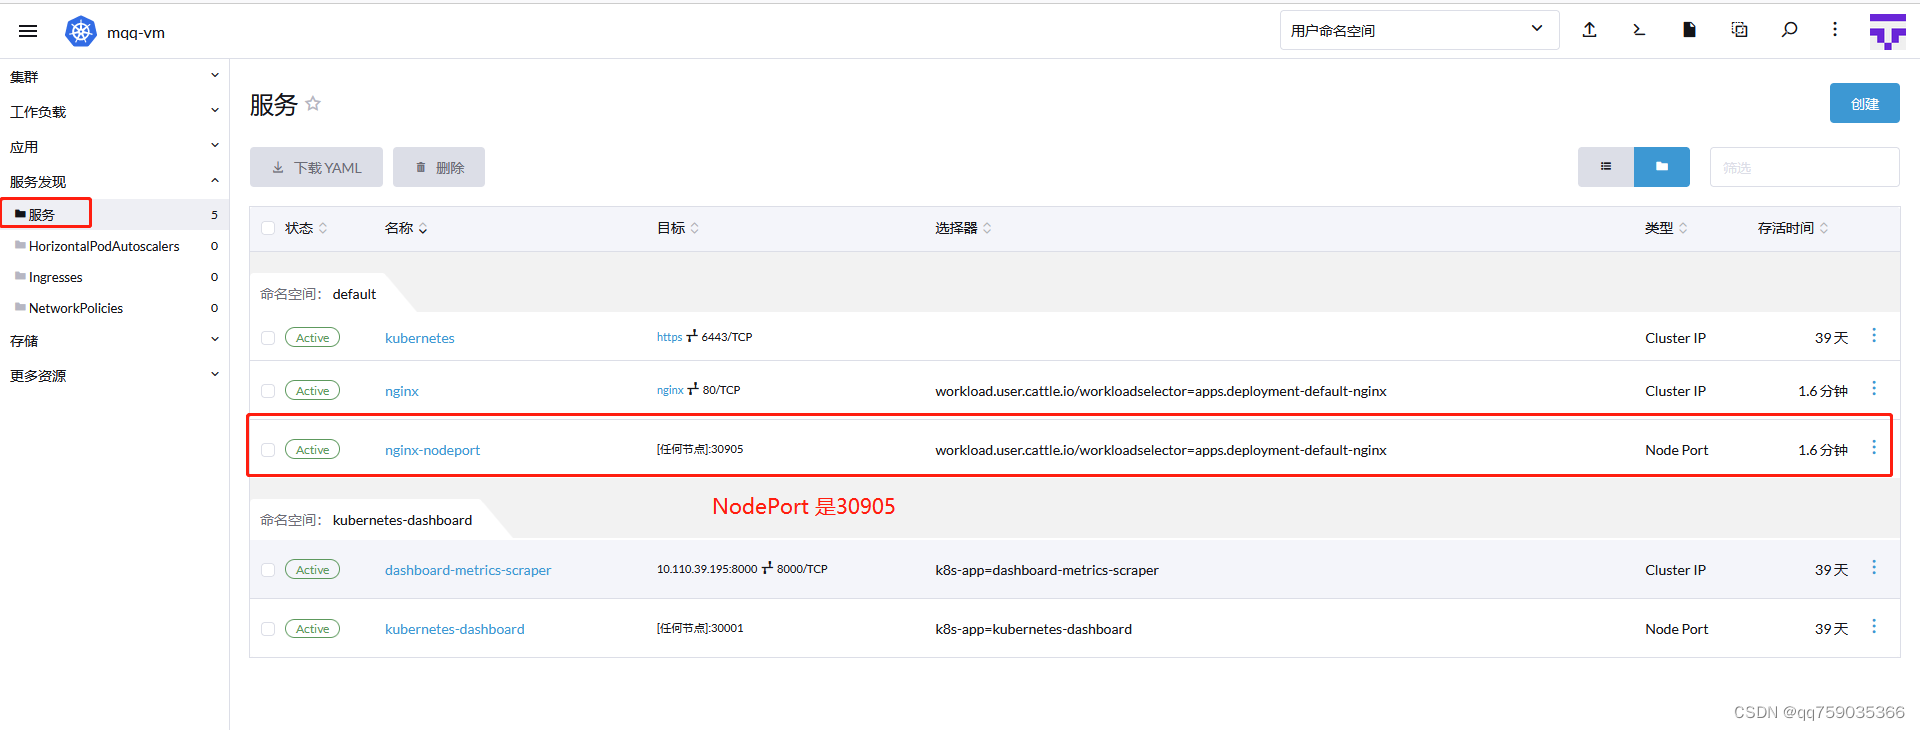Open row actions for dashboard-metrics-scraper
This screenshot has height=730, width=1920.
point(1874,568)
